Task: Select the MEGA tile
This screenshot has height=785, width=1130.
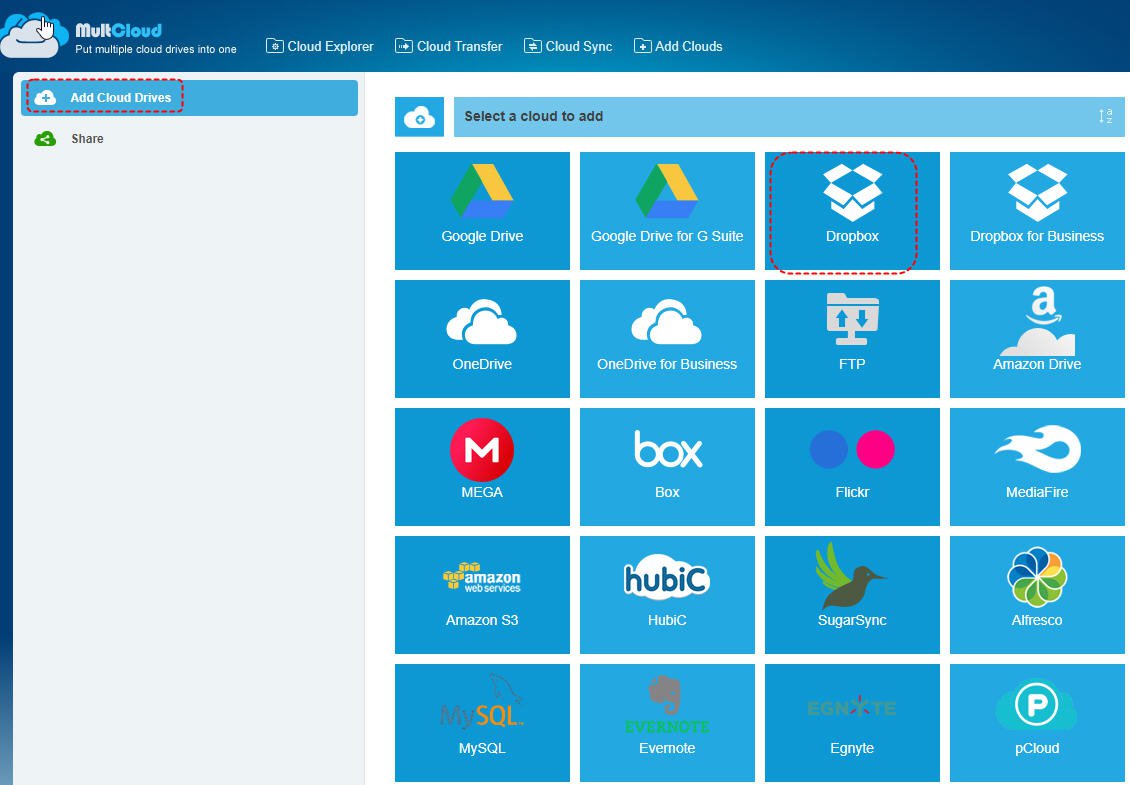Action: click(482, 466)
